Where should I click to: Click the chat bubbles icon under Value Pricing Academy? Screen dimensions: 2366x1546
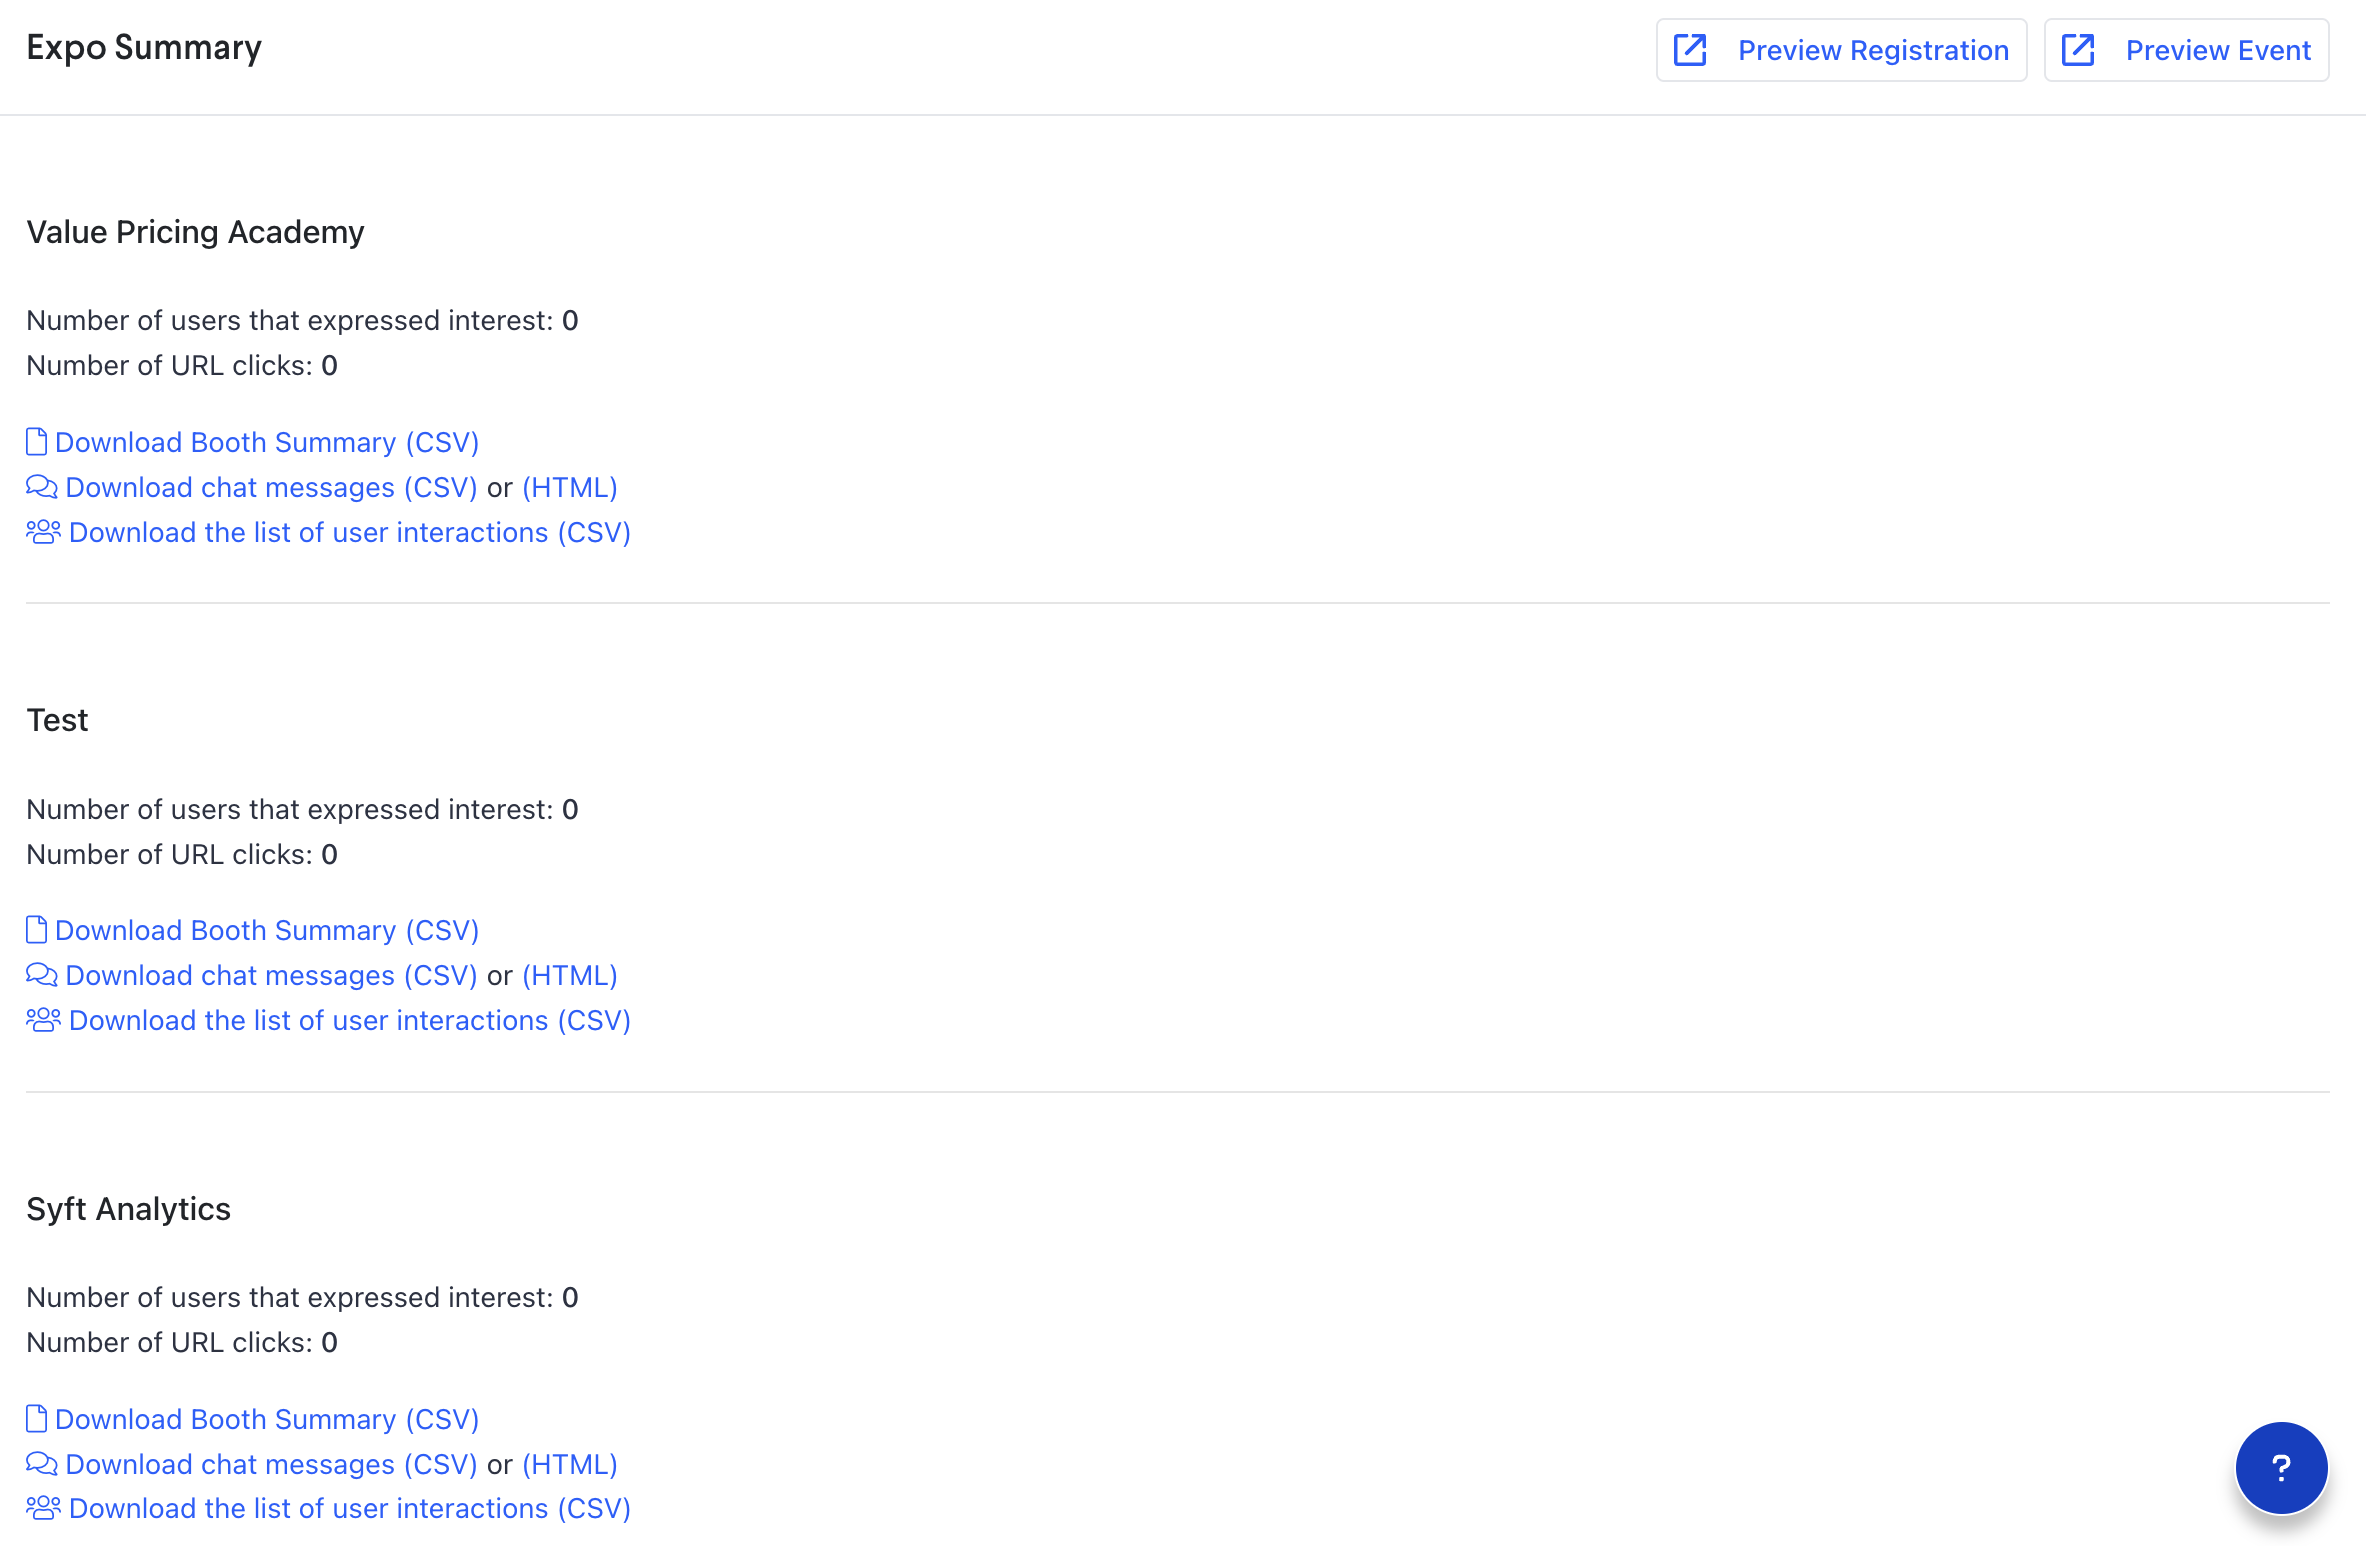(42, 487)
